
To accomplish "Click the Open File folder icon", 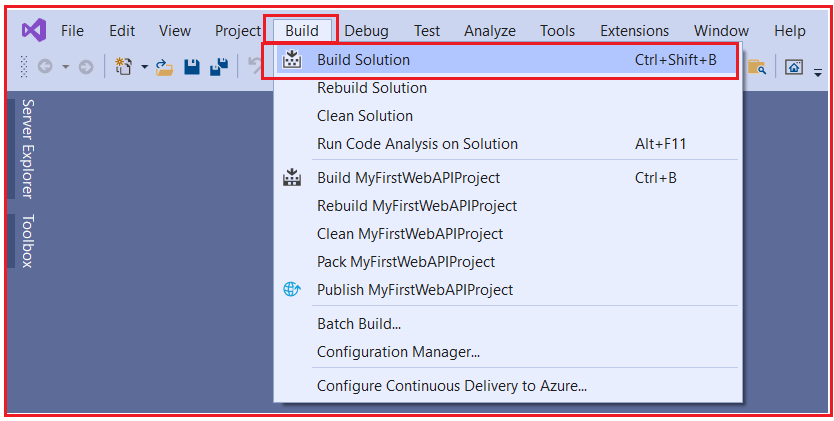I will (x=164, y=67).
